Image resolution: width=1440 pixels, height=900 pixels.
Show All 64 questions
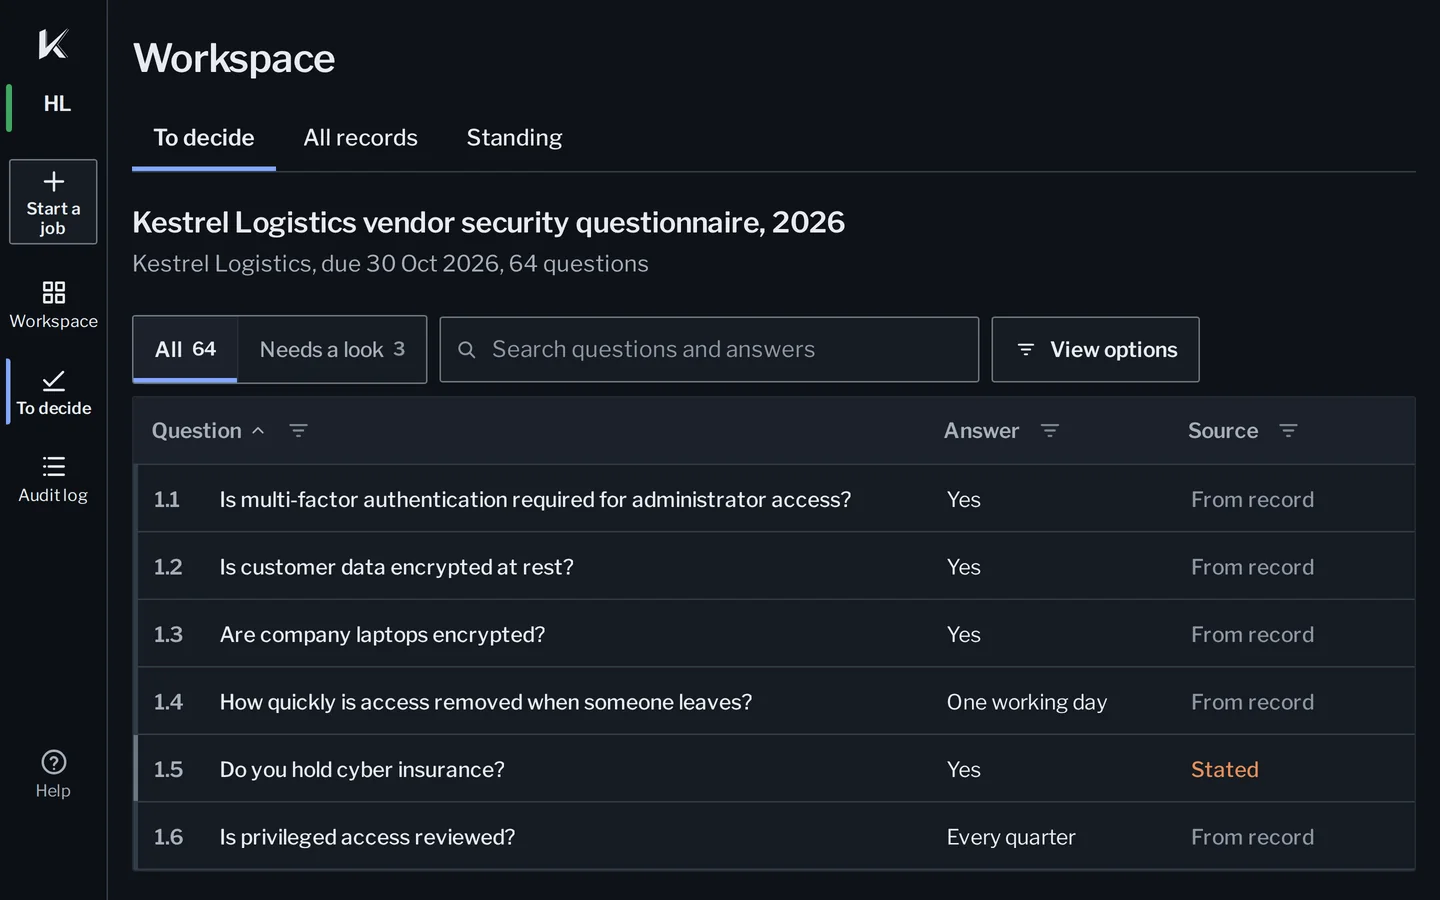tap(185, 349)
